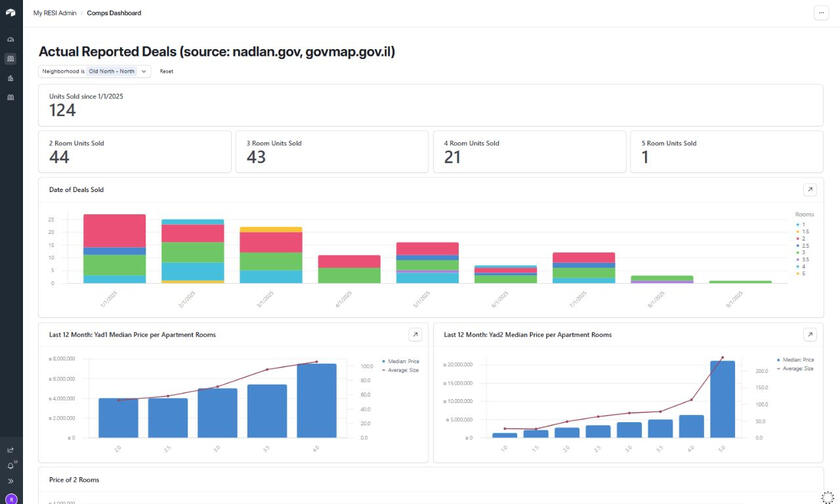Screen dimensions: 840x504
Task: Toggle Average Size series in Yad1 legend
Action: pos(400,370)
